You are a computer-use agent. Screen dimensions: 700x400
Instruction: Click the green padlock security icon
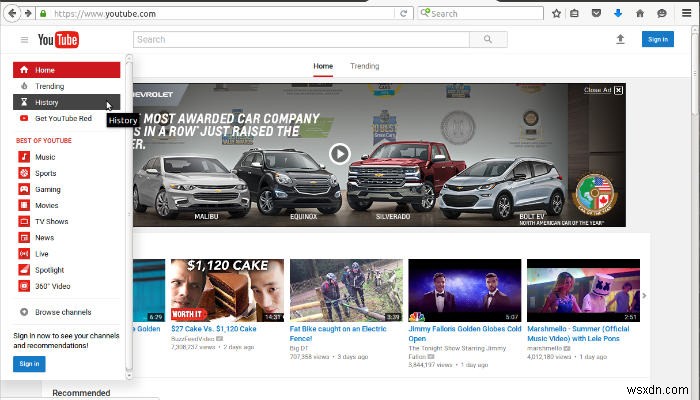[43, 14]
